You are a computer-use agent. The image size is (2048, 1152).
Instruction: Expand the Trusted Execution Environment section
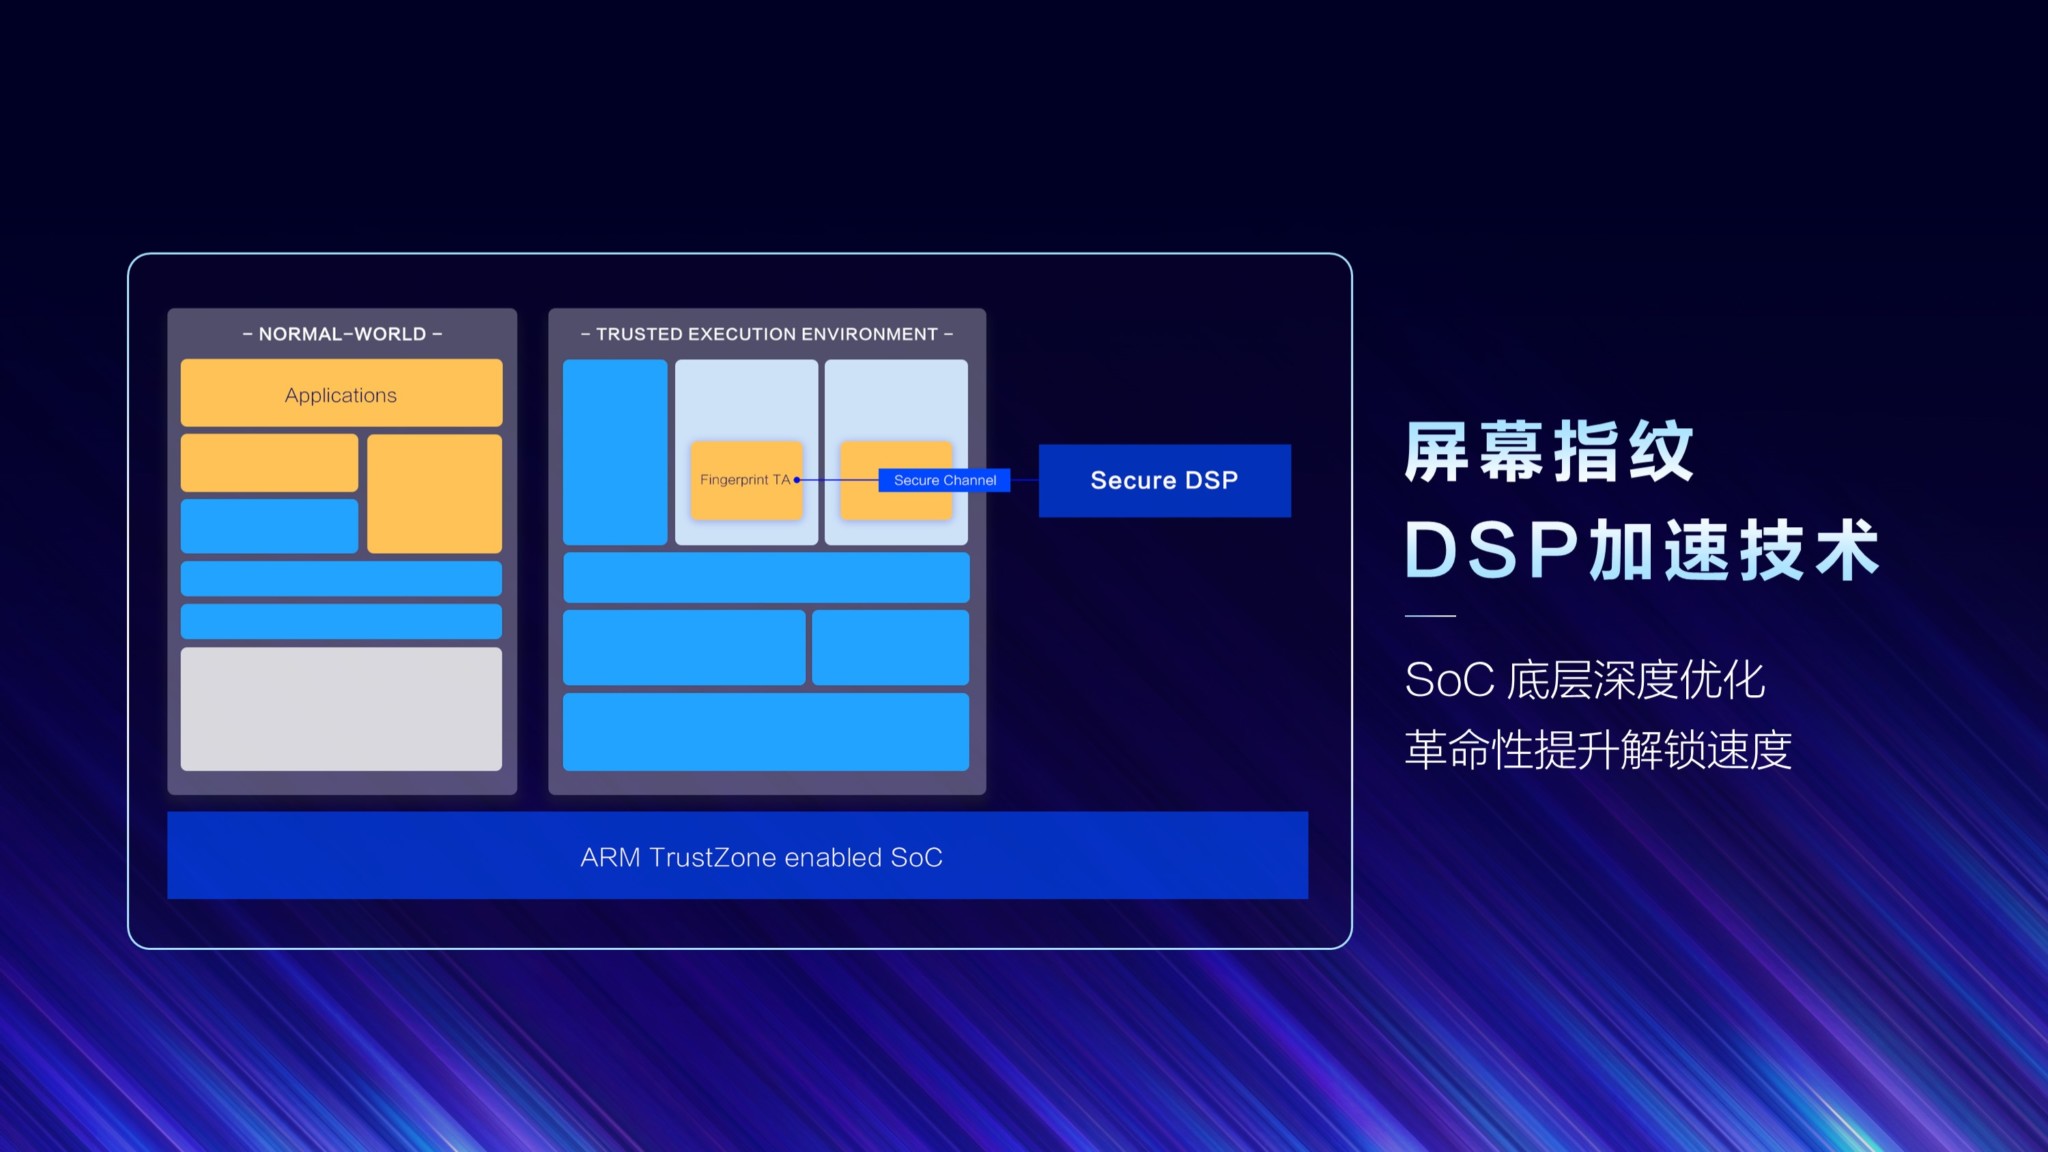coord(767,333)
